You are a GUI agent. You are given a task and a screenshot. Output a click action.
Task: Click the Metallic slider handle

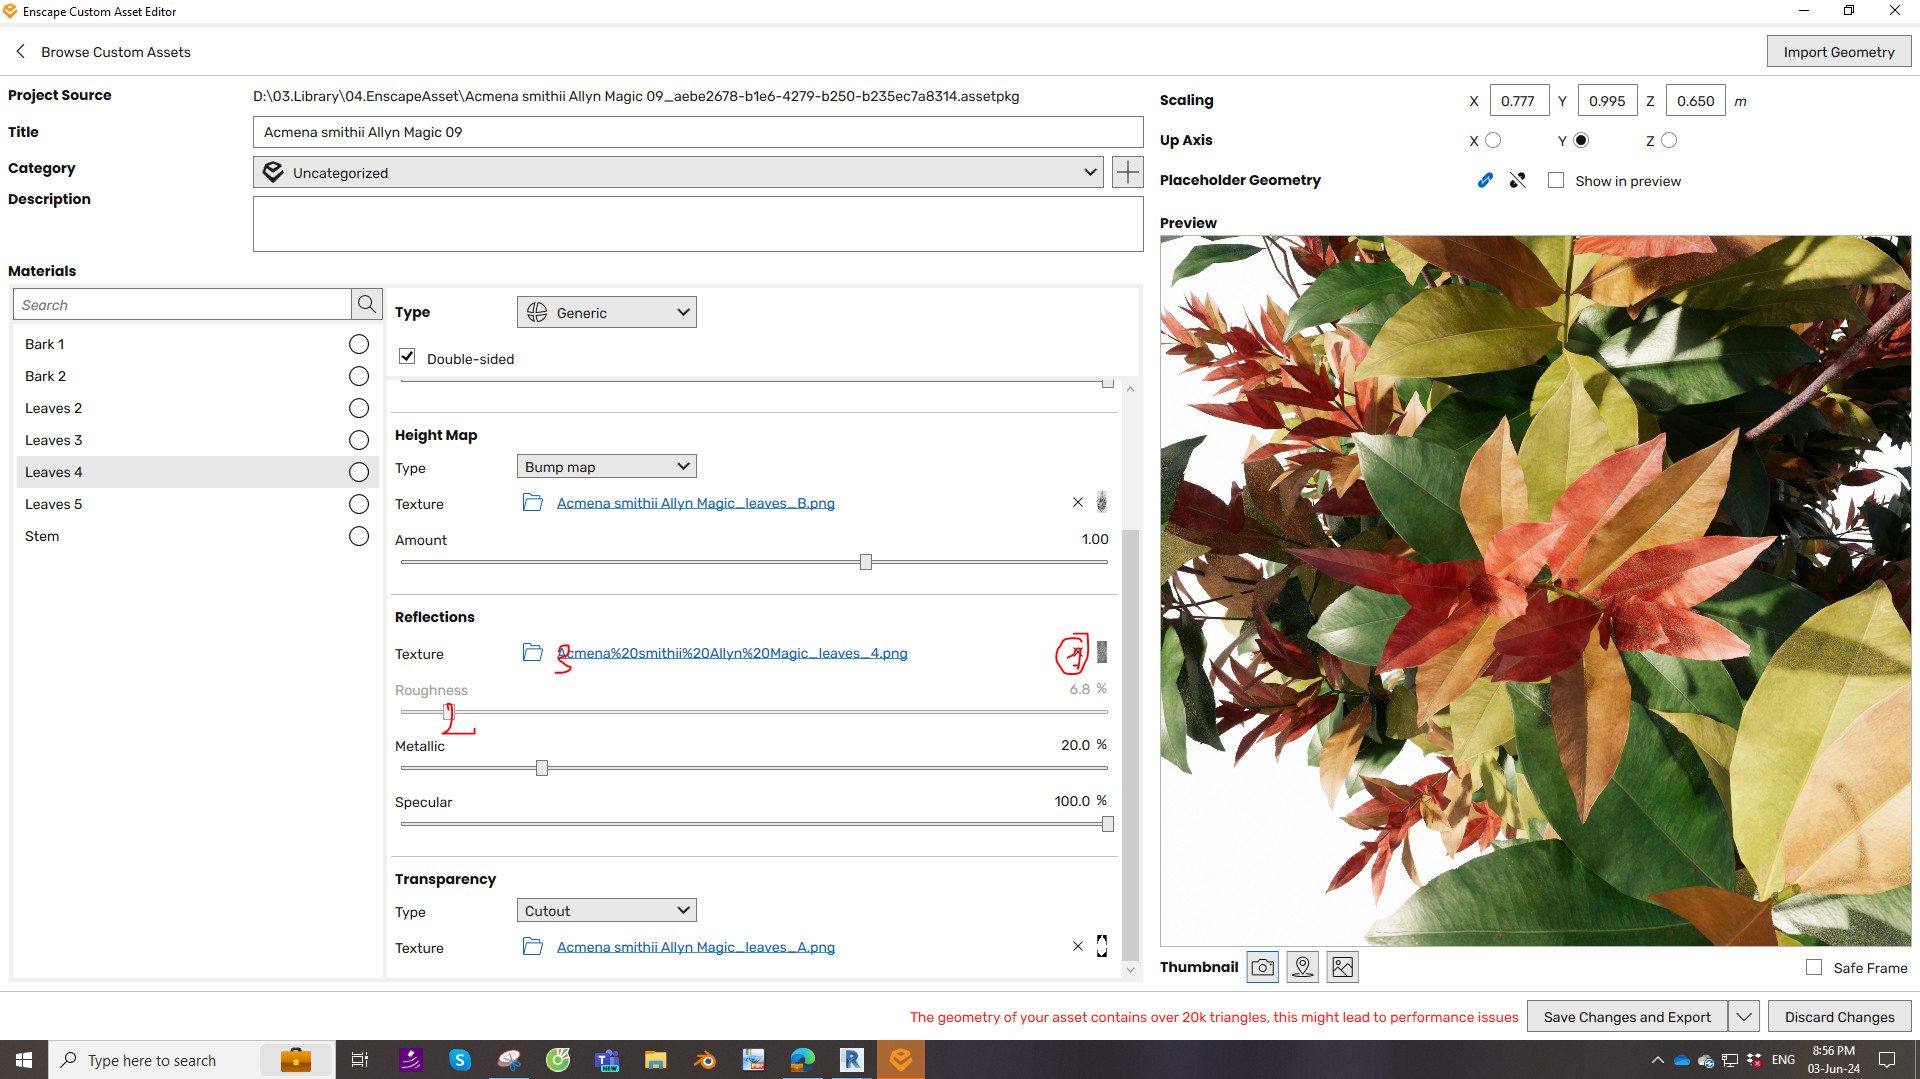[542, 768]
